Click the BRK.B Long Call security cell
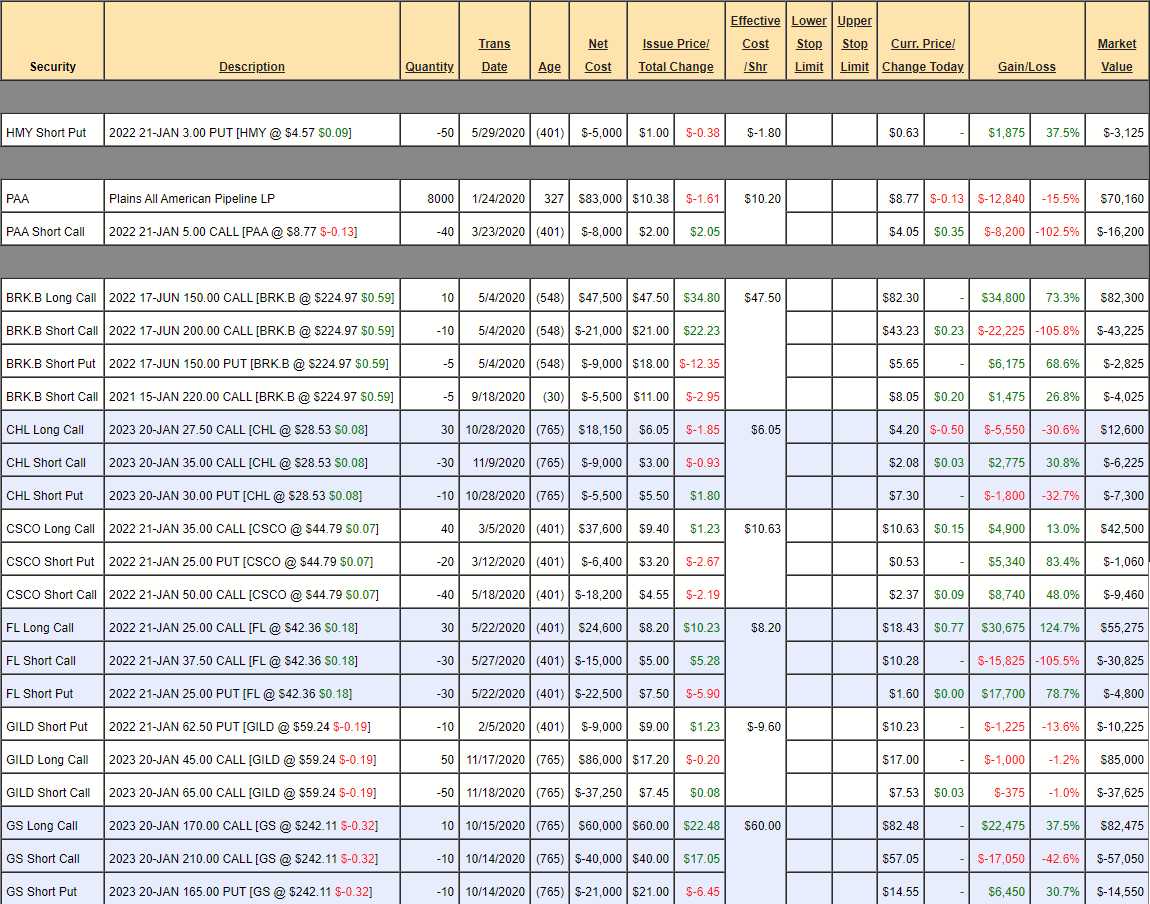Screen dimensions: 1150x904 [51, 298]
